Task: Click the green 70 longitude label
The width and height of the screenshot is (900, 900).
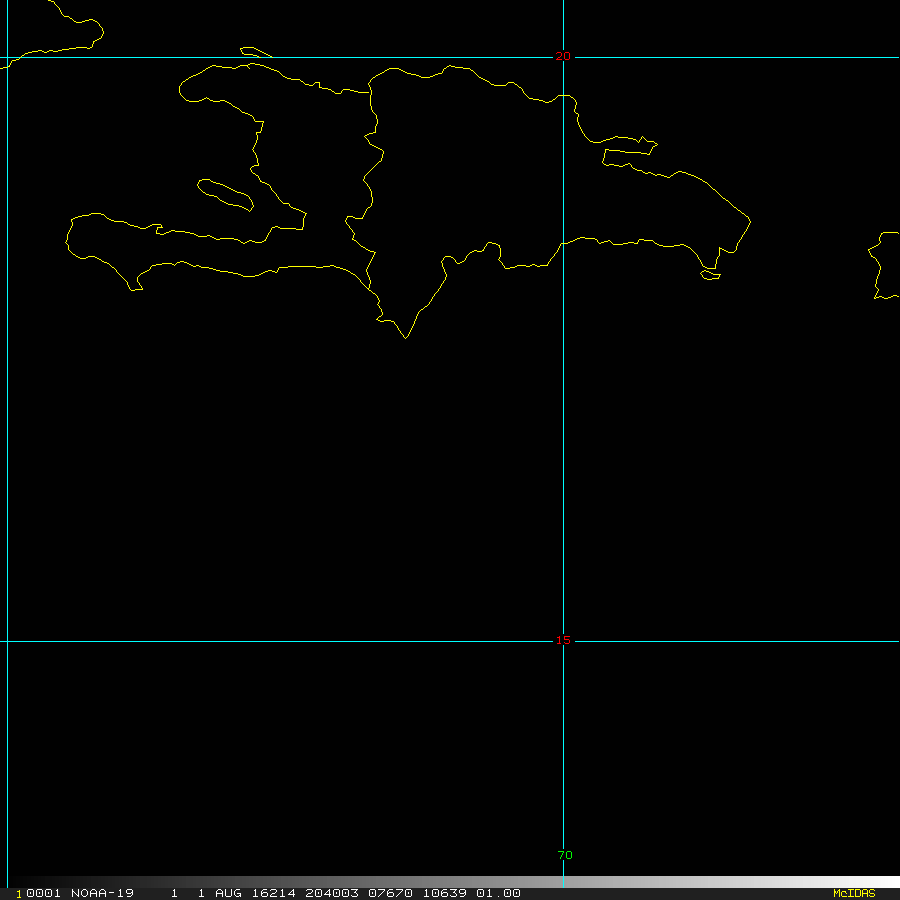Action: (x=565, y=855)
